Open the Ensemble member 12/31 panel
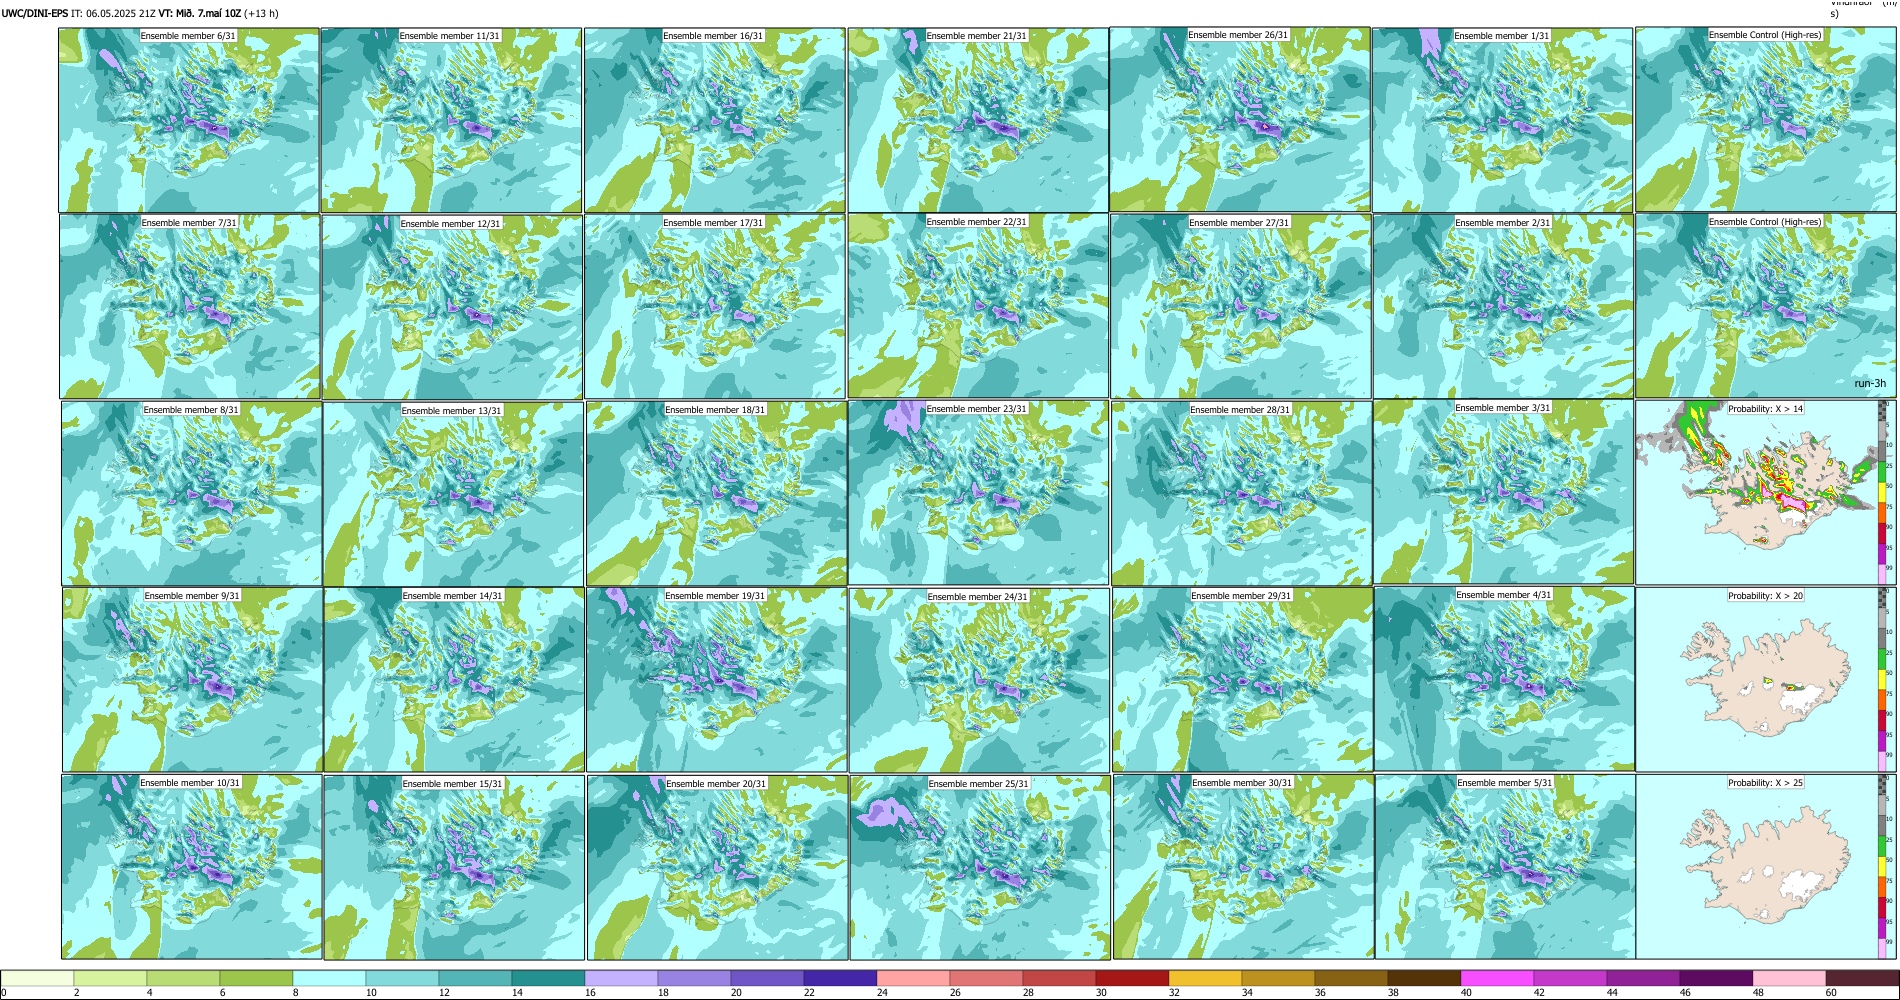This screenshot has height=1000, width=1900. click(x=452, y=307)
